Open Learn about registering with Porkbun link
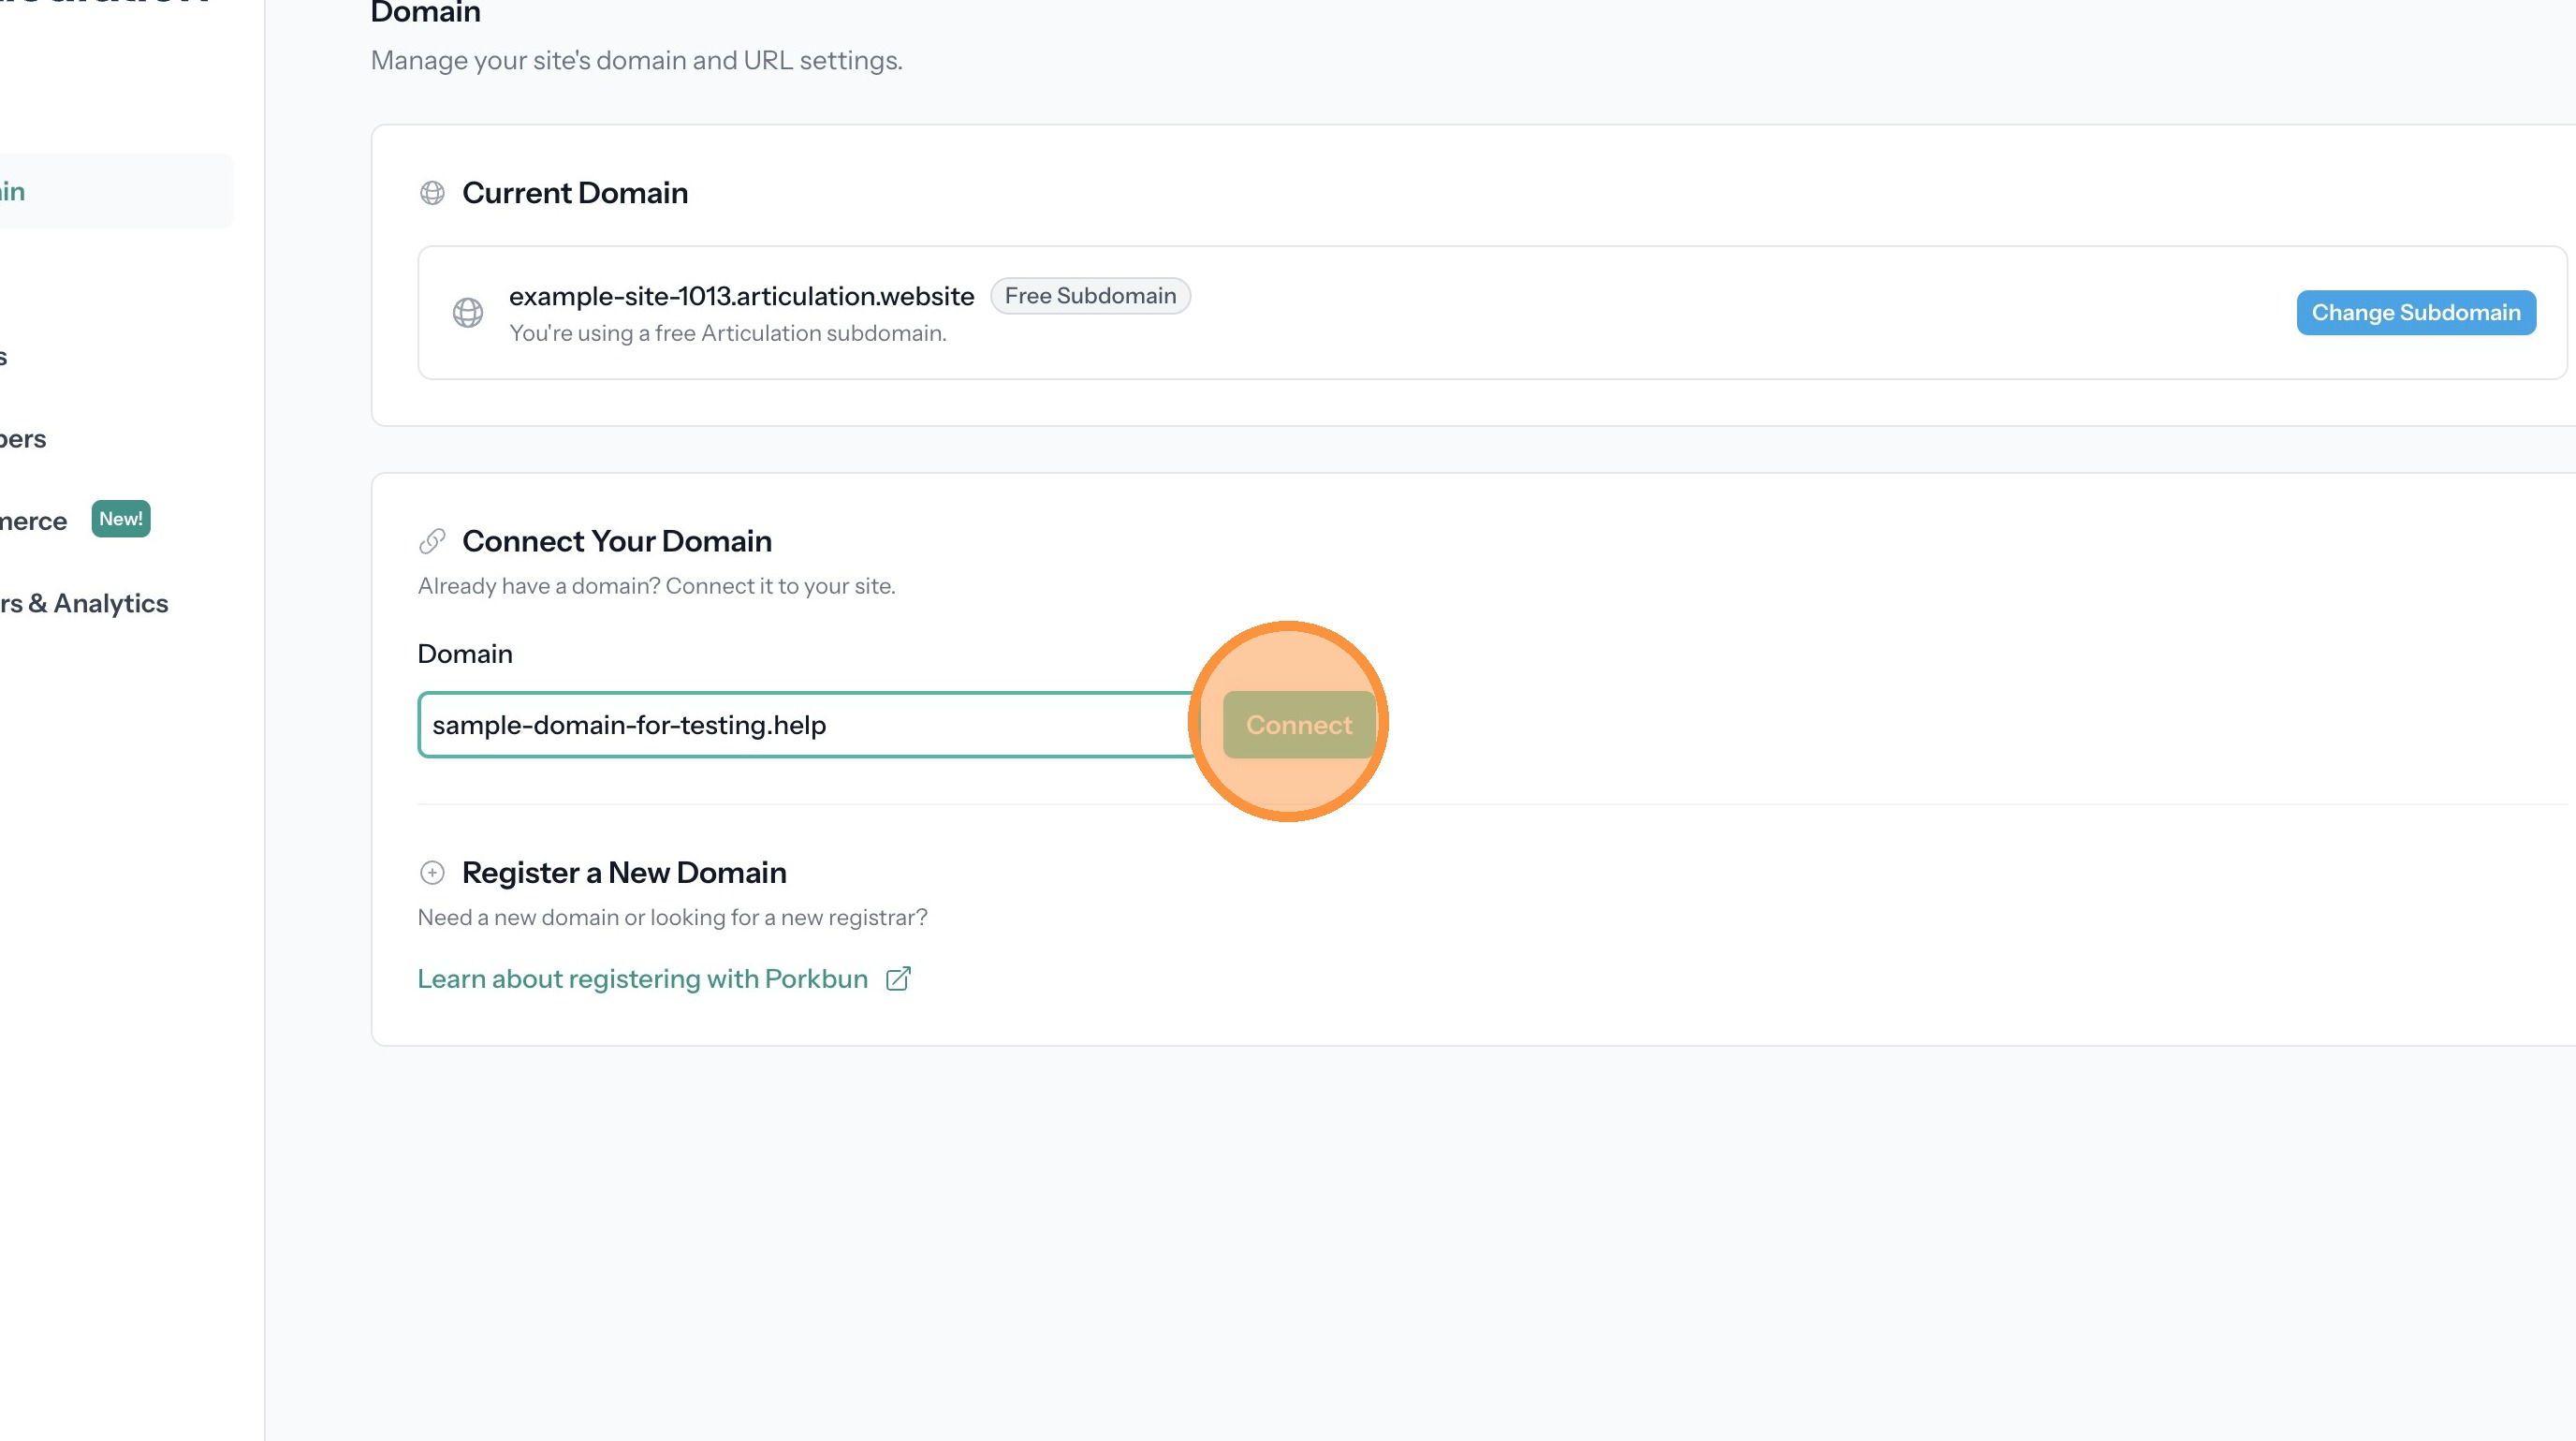This screenshot has width=2576, height=1441. (x=642, y=979)
